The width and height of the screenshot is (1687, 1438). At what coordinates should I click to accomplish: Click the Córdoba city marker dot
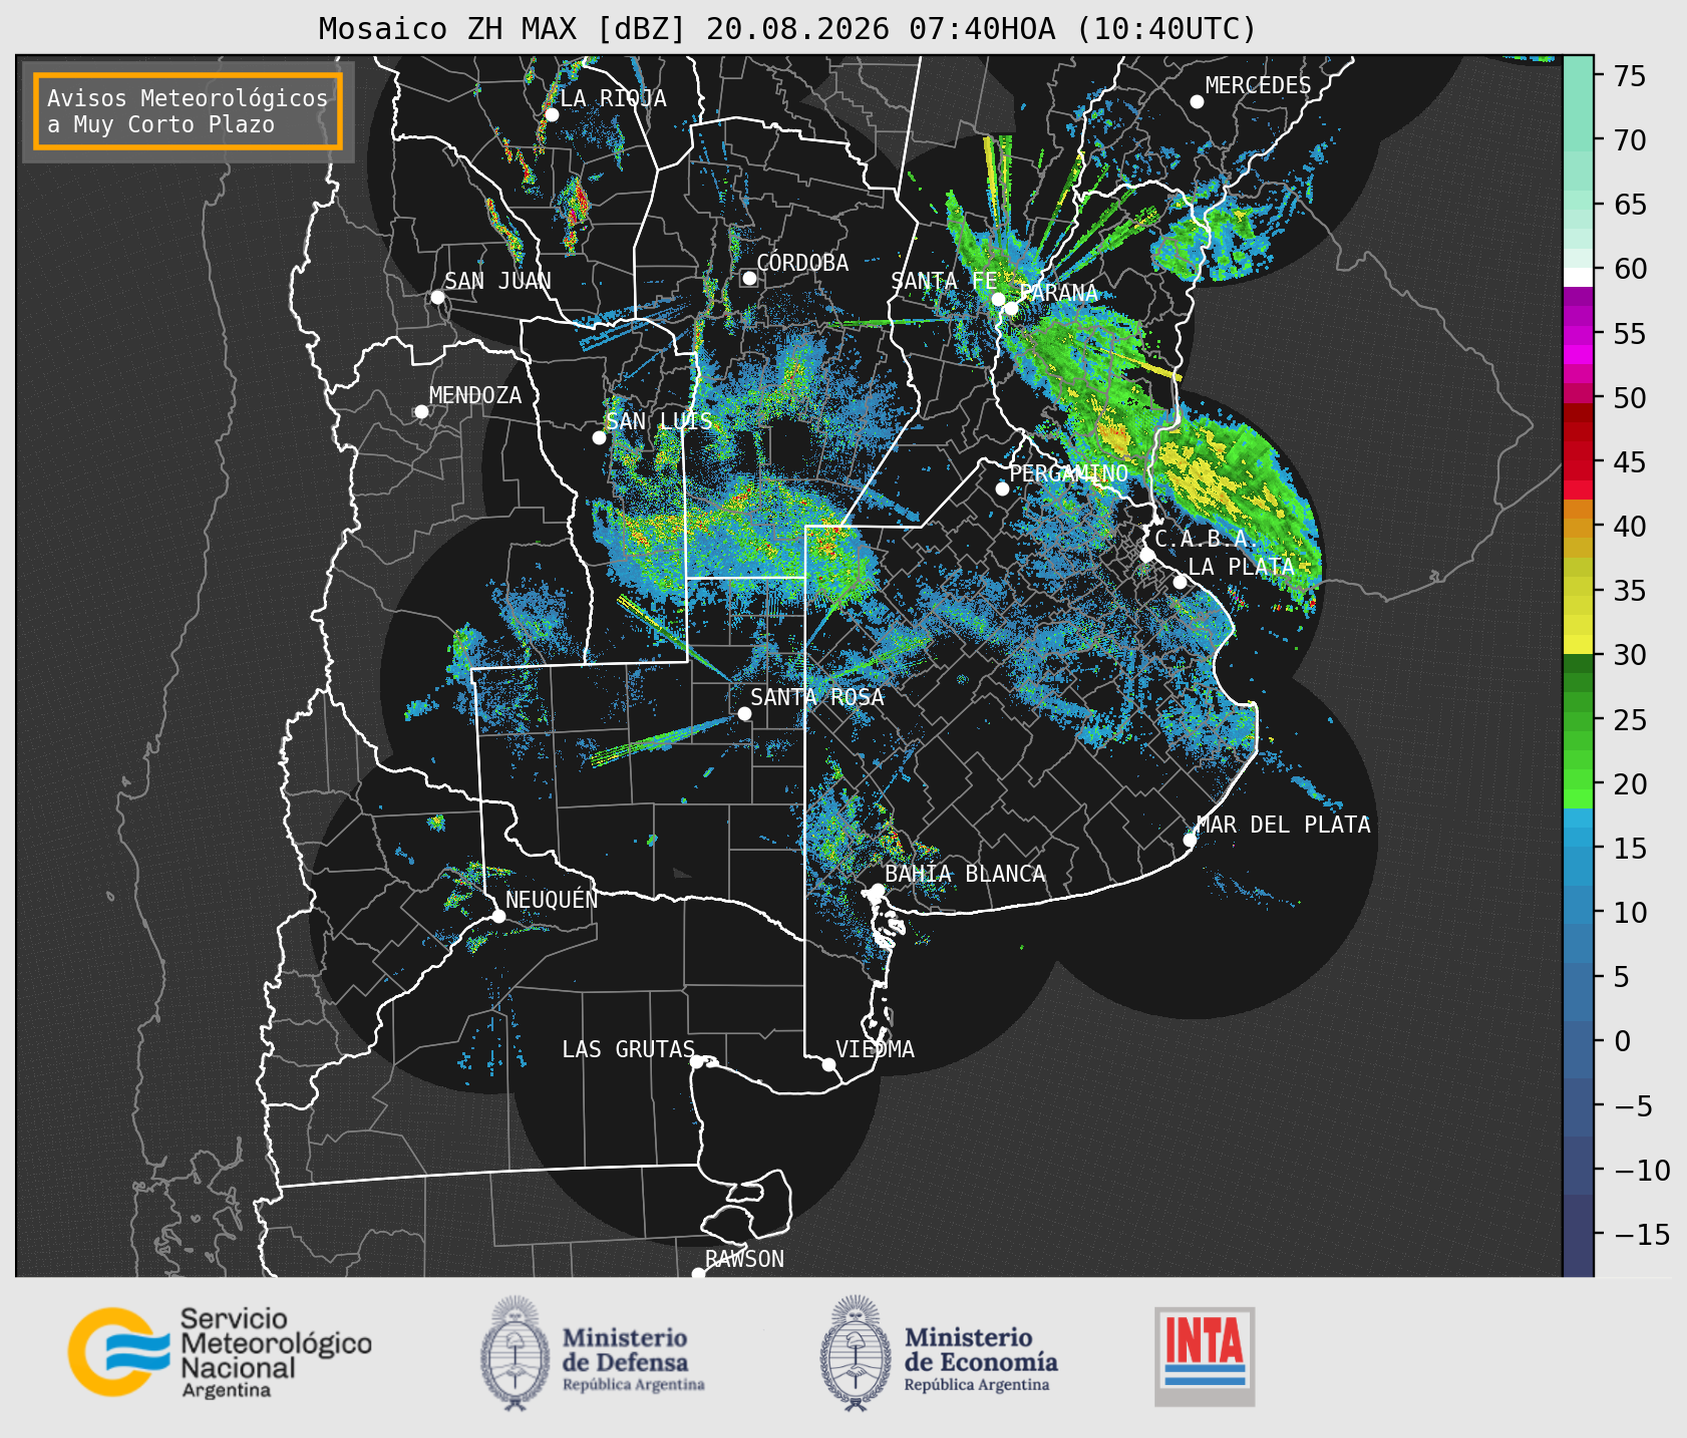point(749,278)
